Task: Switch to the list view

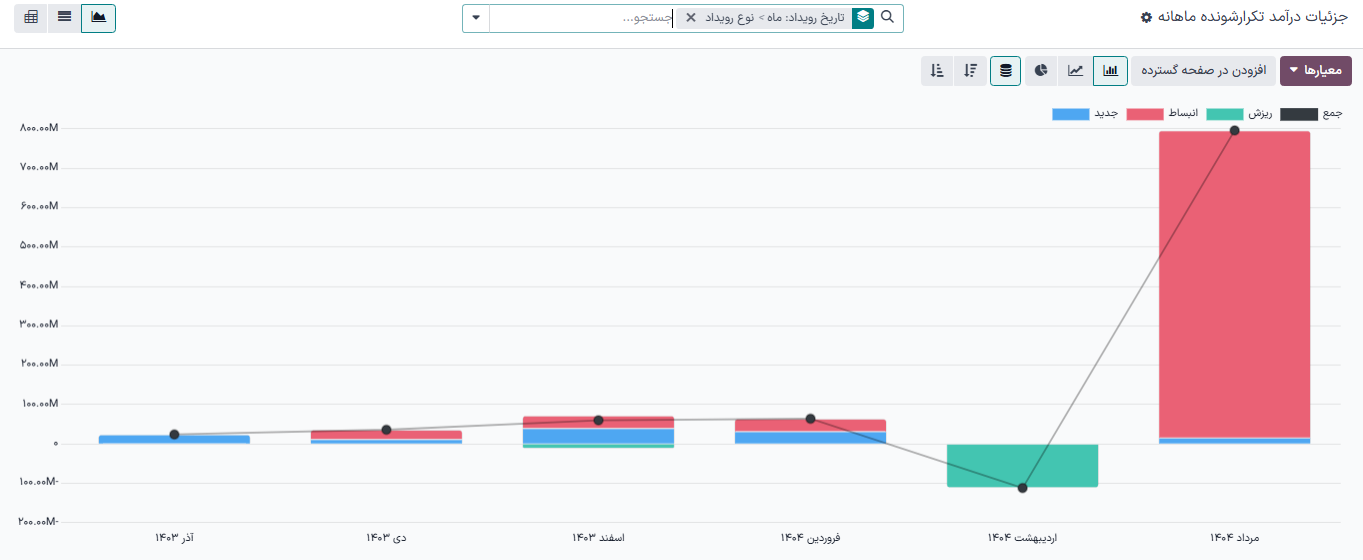Action: (x=64, y=18)
